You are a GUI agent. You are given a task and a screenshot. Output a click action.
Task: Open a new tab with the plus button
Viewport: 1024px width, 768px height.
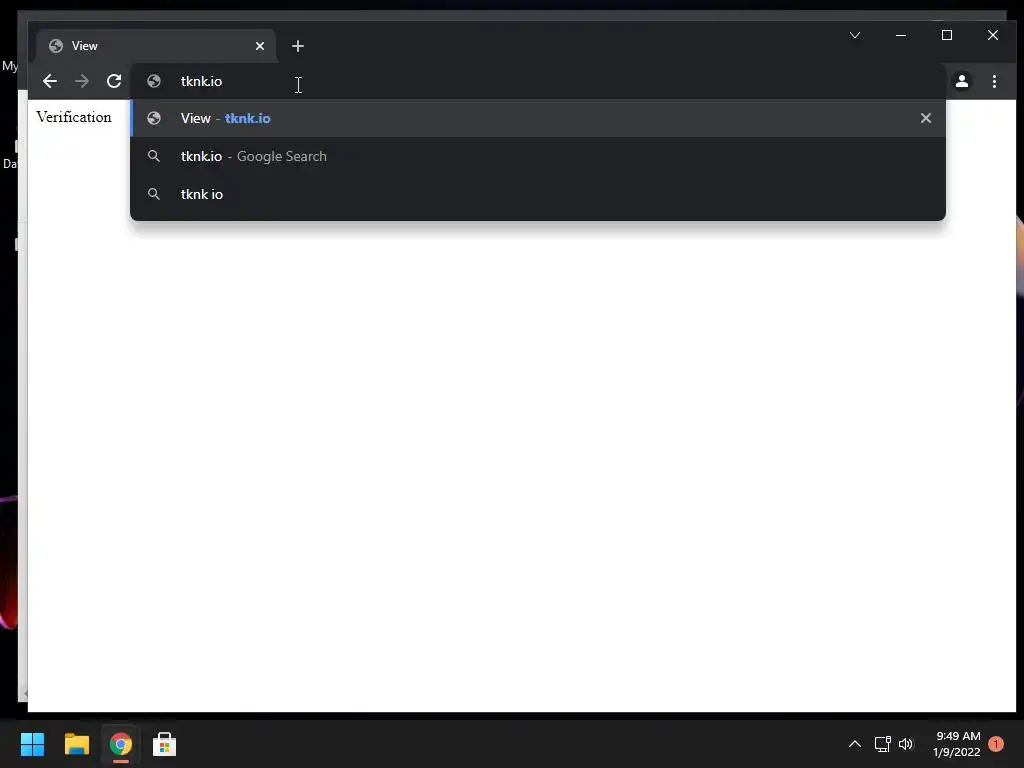point(298,46)
